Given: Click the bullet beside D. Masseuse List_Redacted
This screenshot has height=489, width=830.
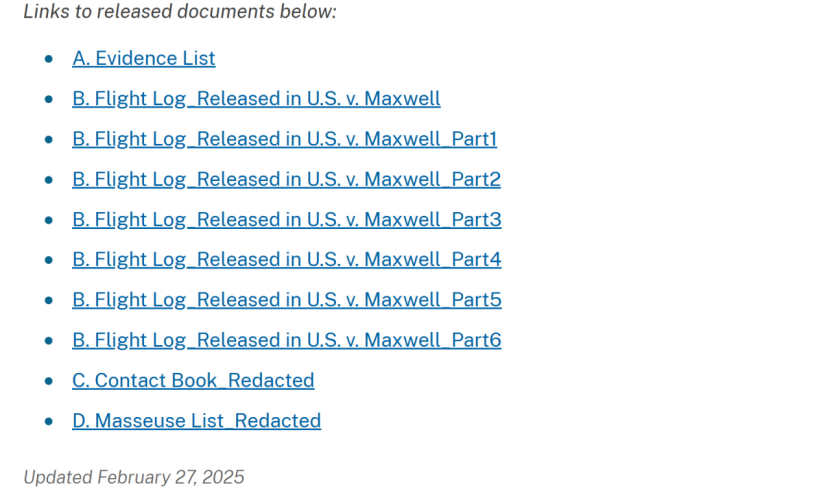Looking at the screenshot, I should coord(49,421).
